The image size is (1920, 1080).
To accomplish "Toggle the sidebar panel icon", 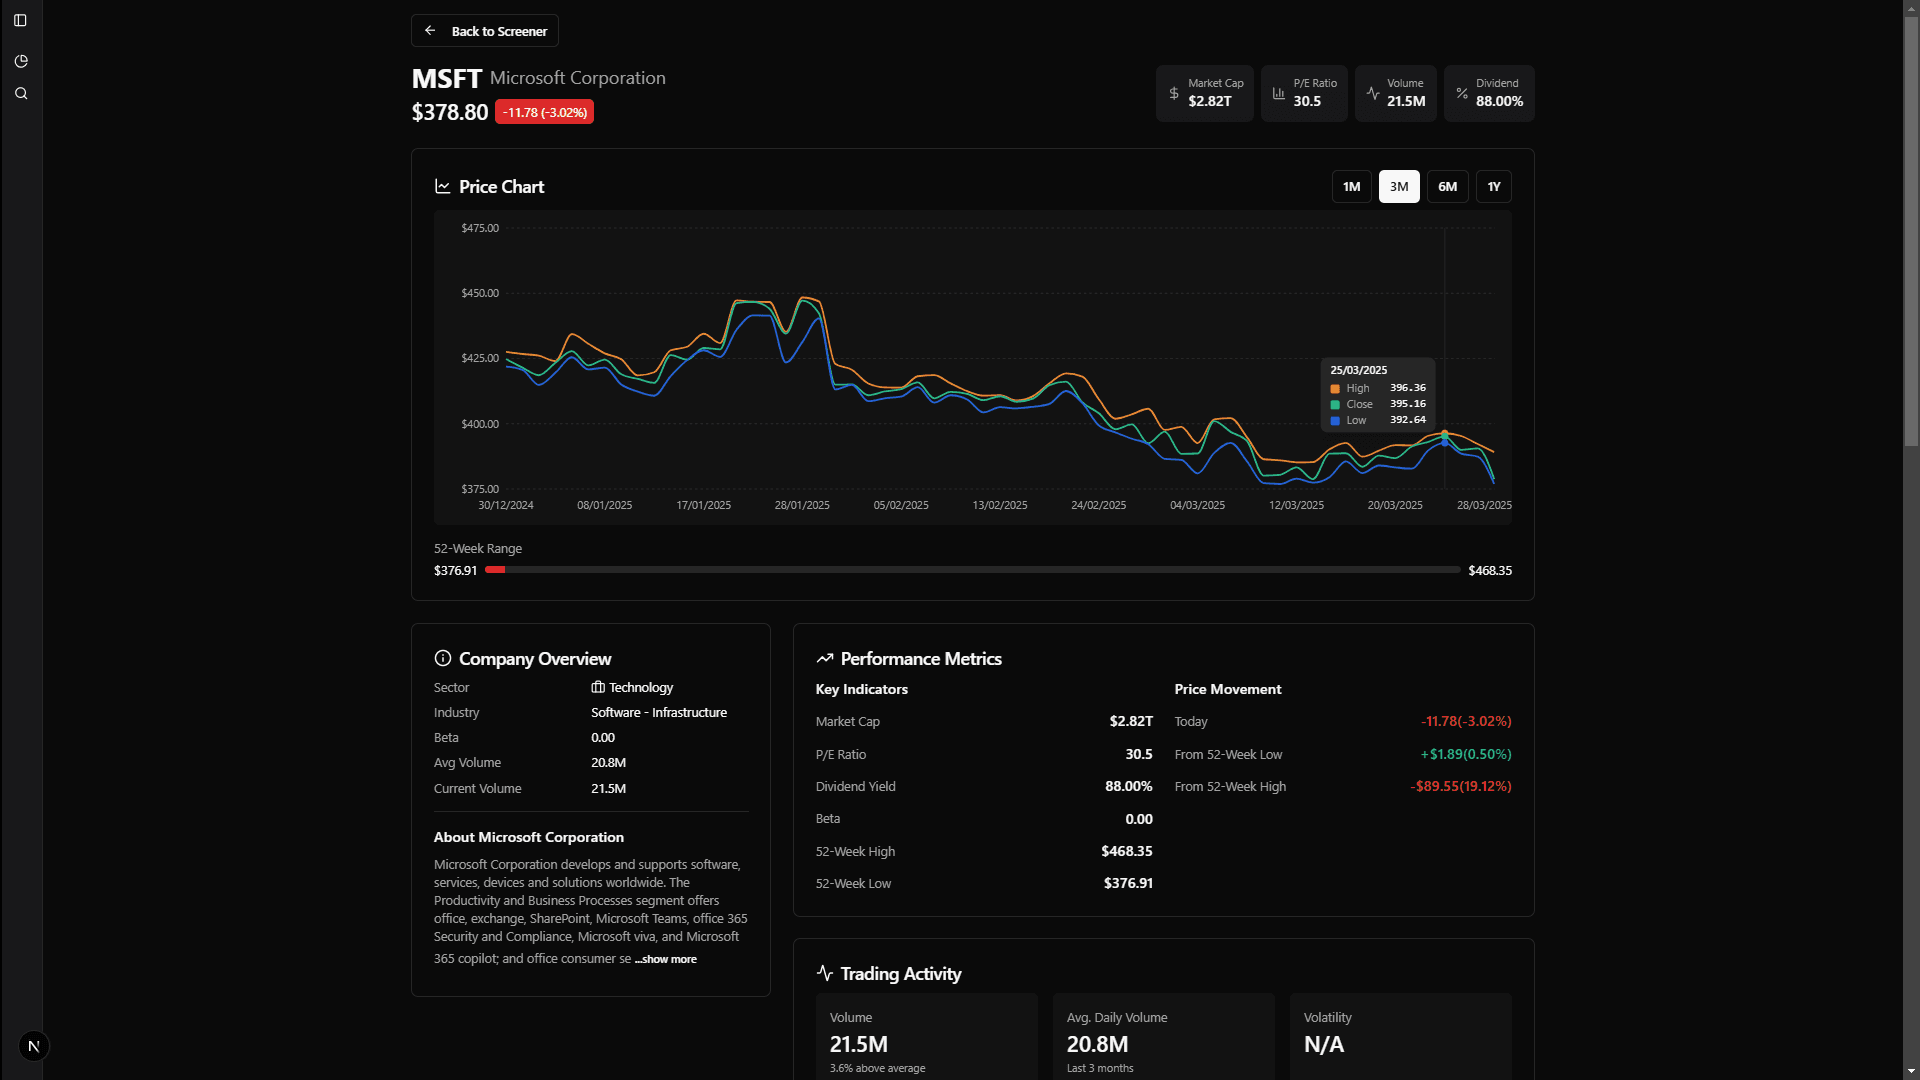I will 20,20.
